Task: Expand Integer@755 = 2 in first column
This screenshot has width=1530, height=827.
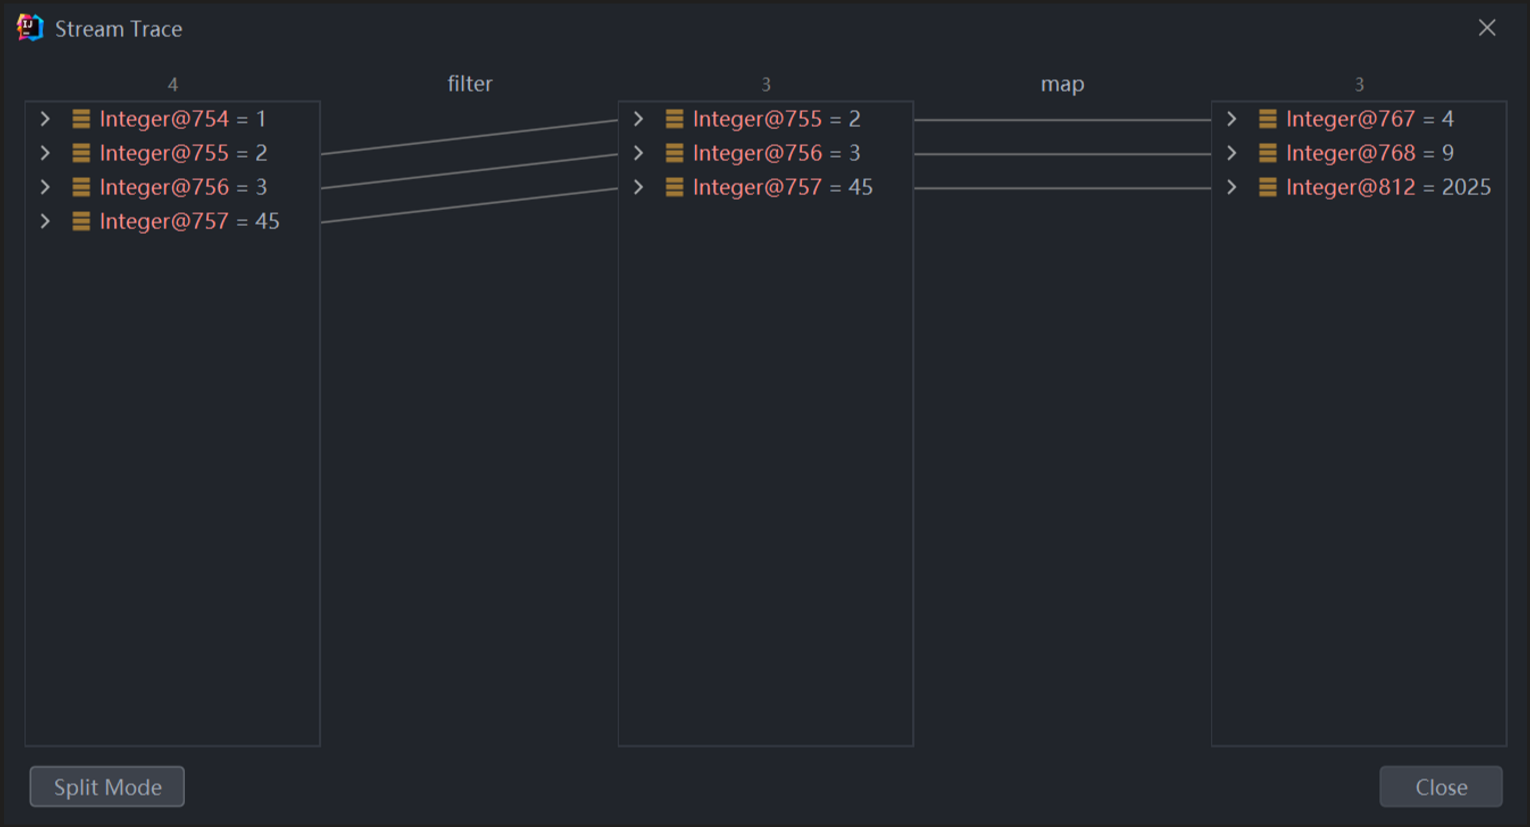Action: (x=45, y=153)
